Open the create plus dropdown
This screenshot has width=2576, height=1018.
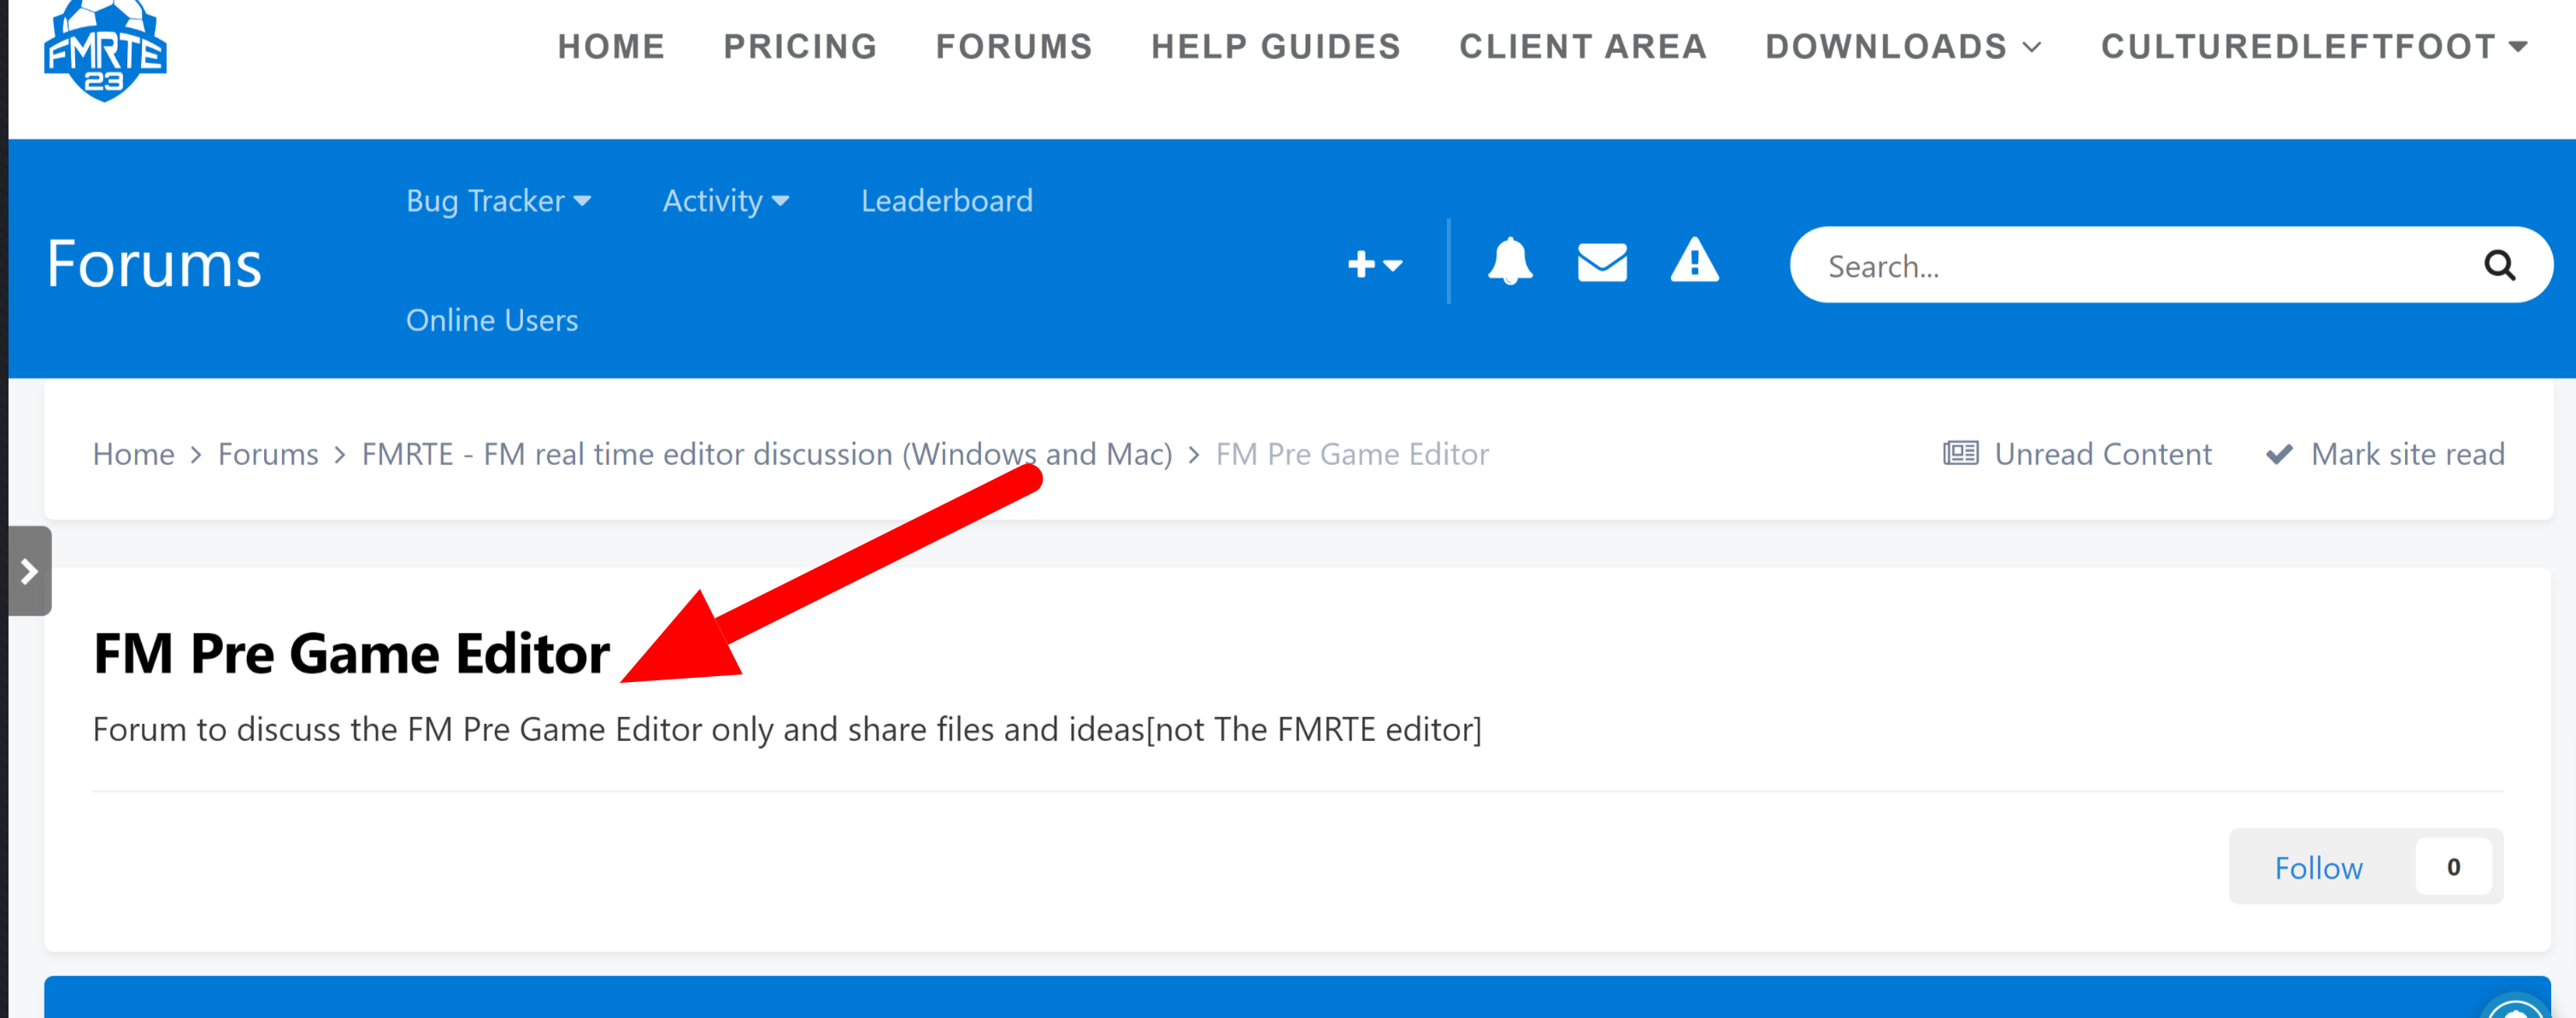point(1375,265)
